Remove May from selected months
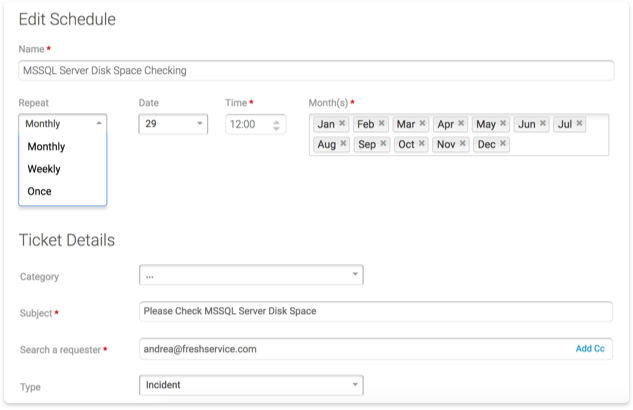This screenshot has width=633, height=410. click(x=503, y=124)
